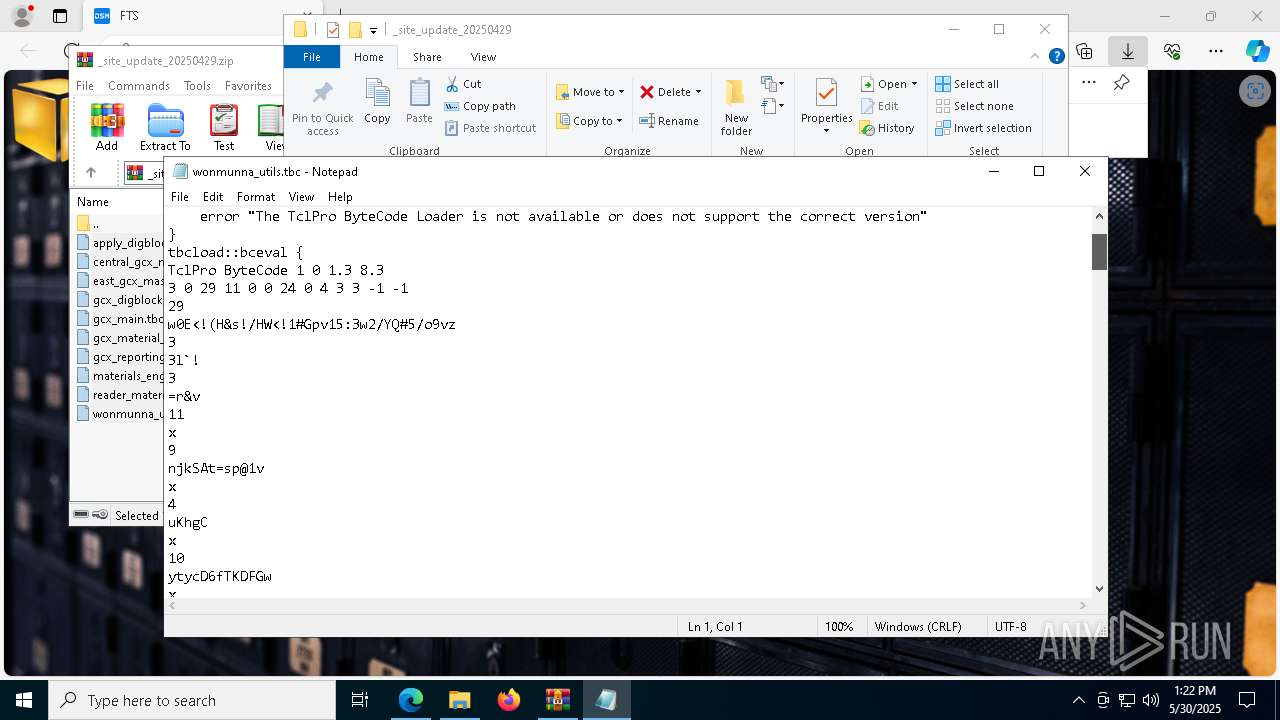1280x720 pixels.
Task: Expand Properties dropdown arrow
Action: (x=826, y=131)
